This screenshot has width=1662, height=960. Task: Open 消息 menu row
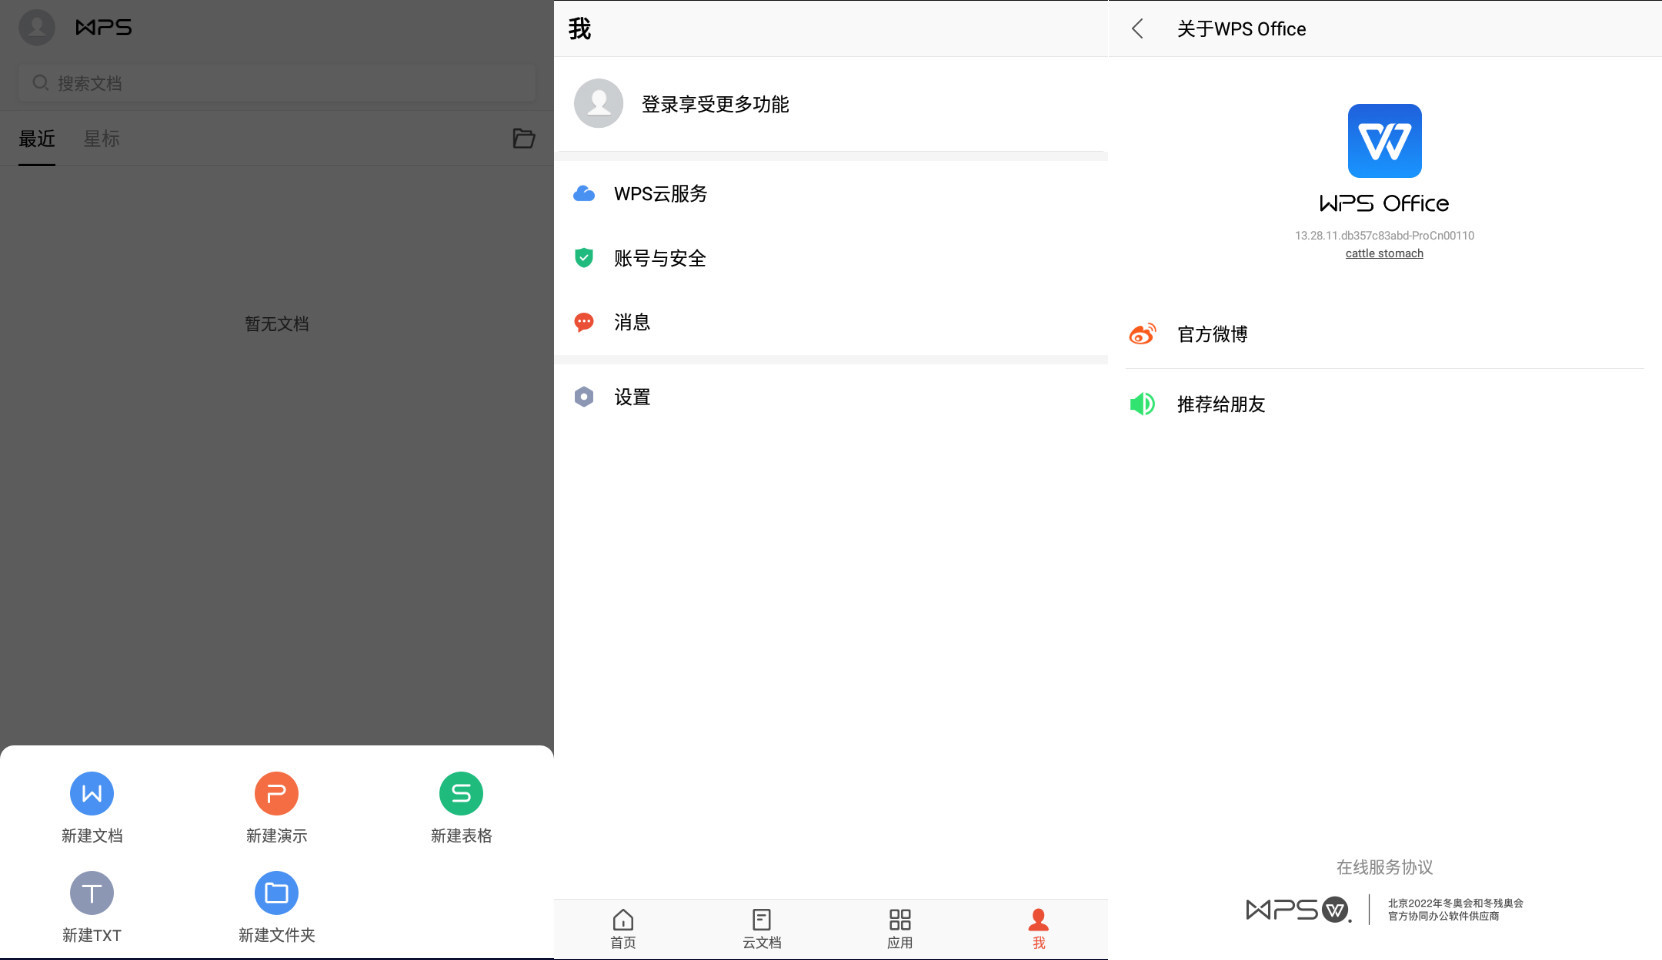pyautogui.click(x=831, y=322)
